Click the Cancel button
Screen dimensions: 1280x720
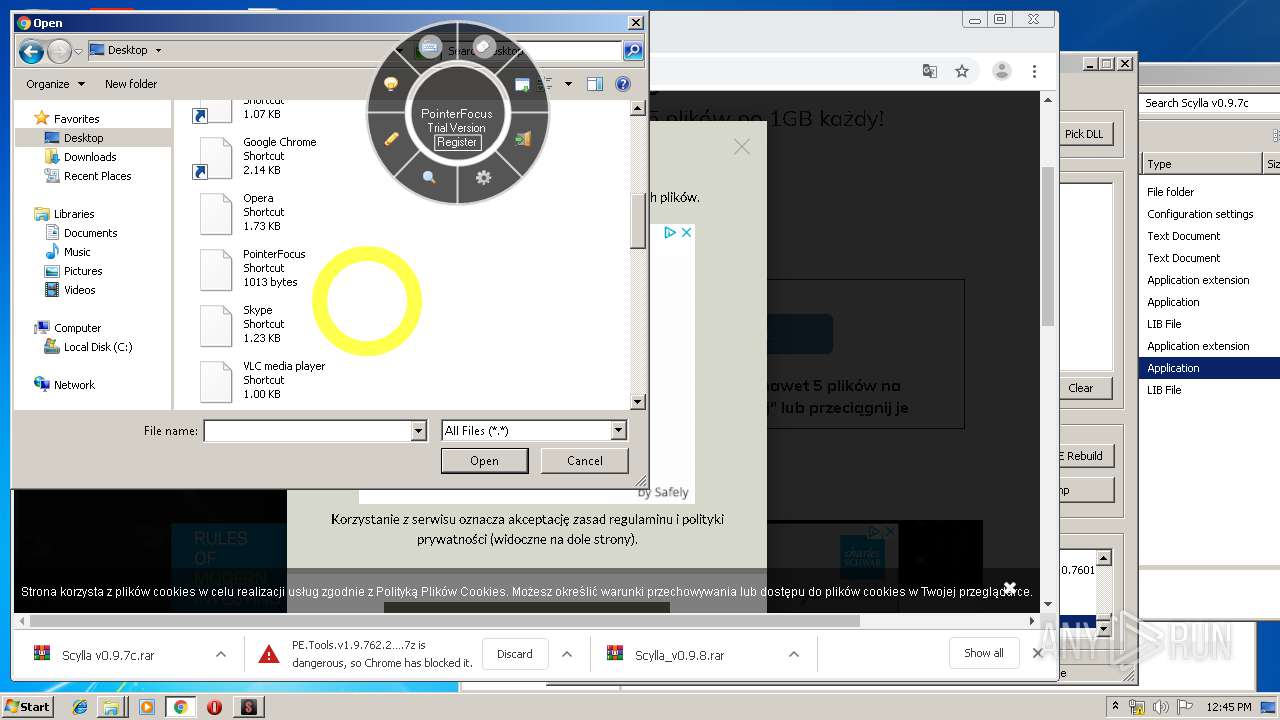(585, 461)
